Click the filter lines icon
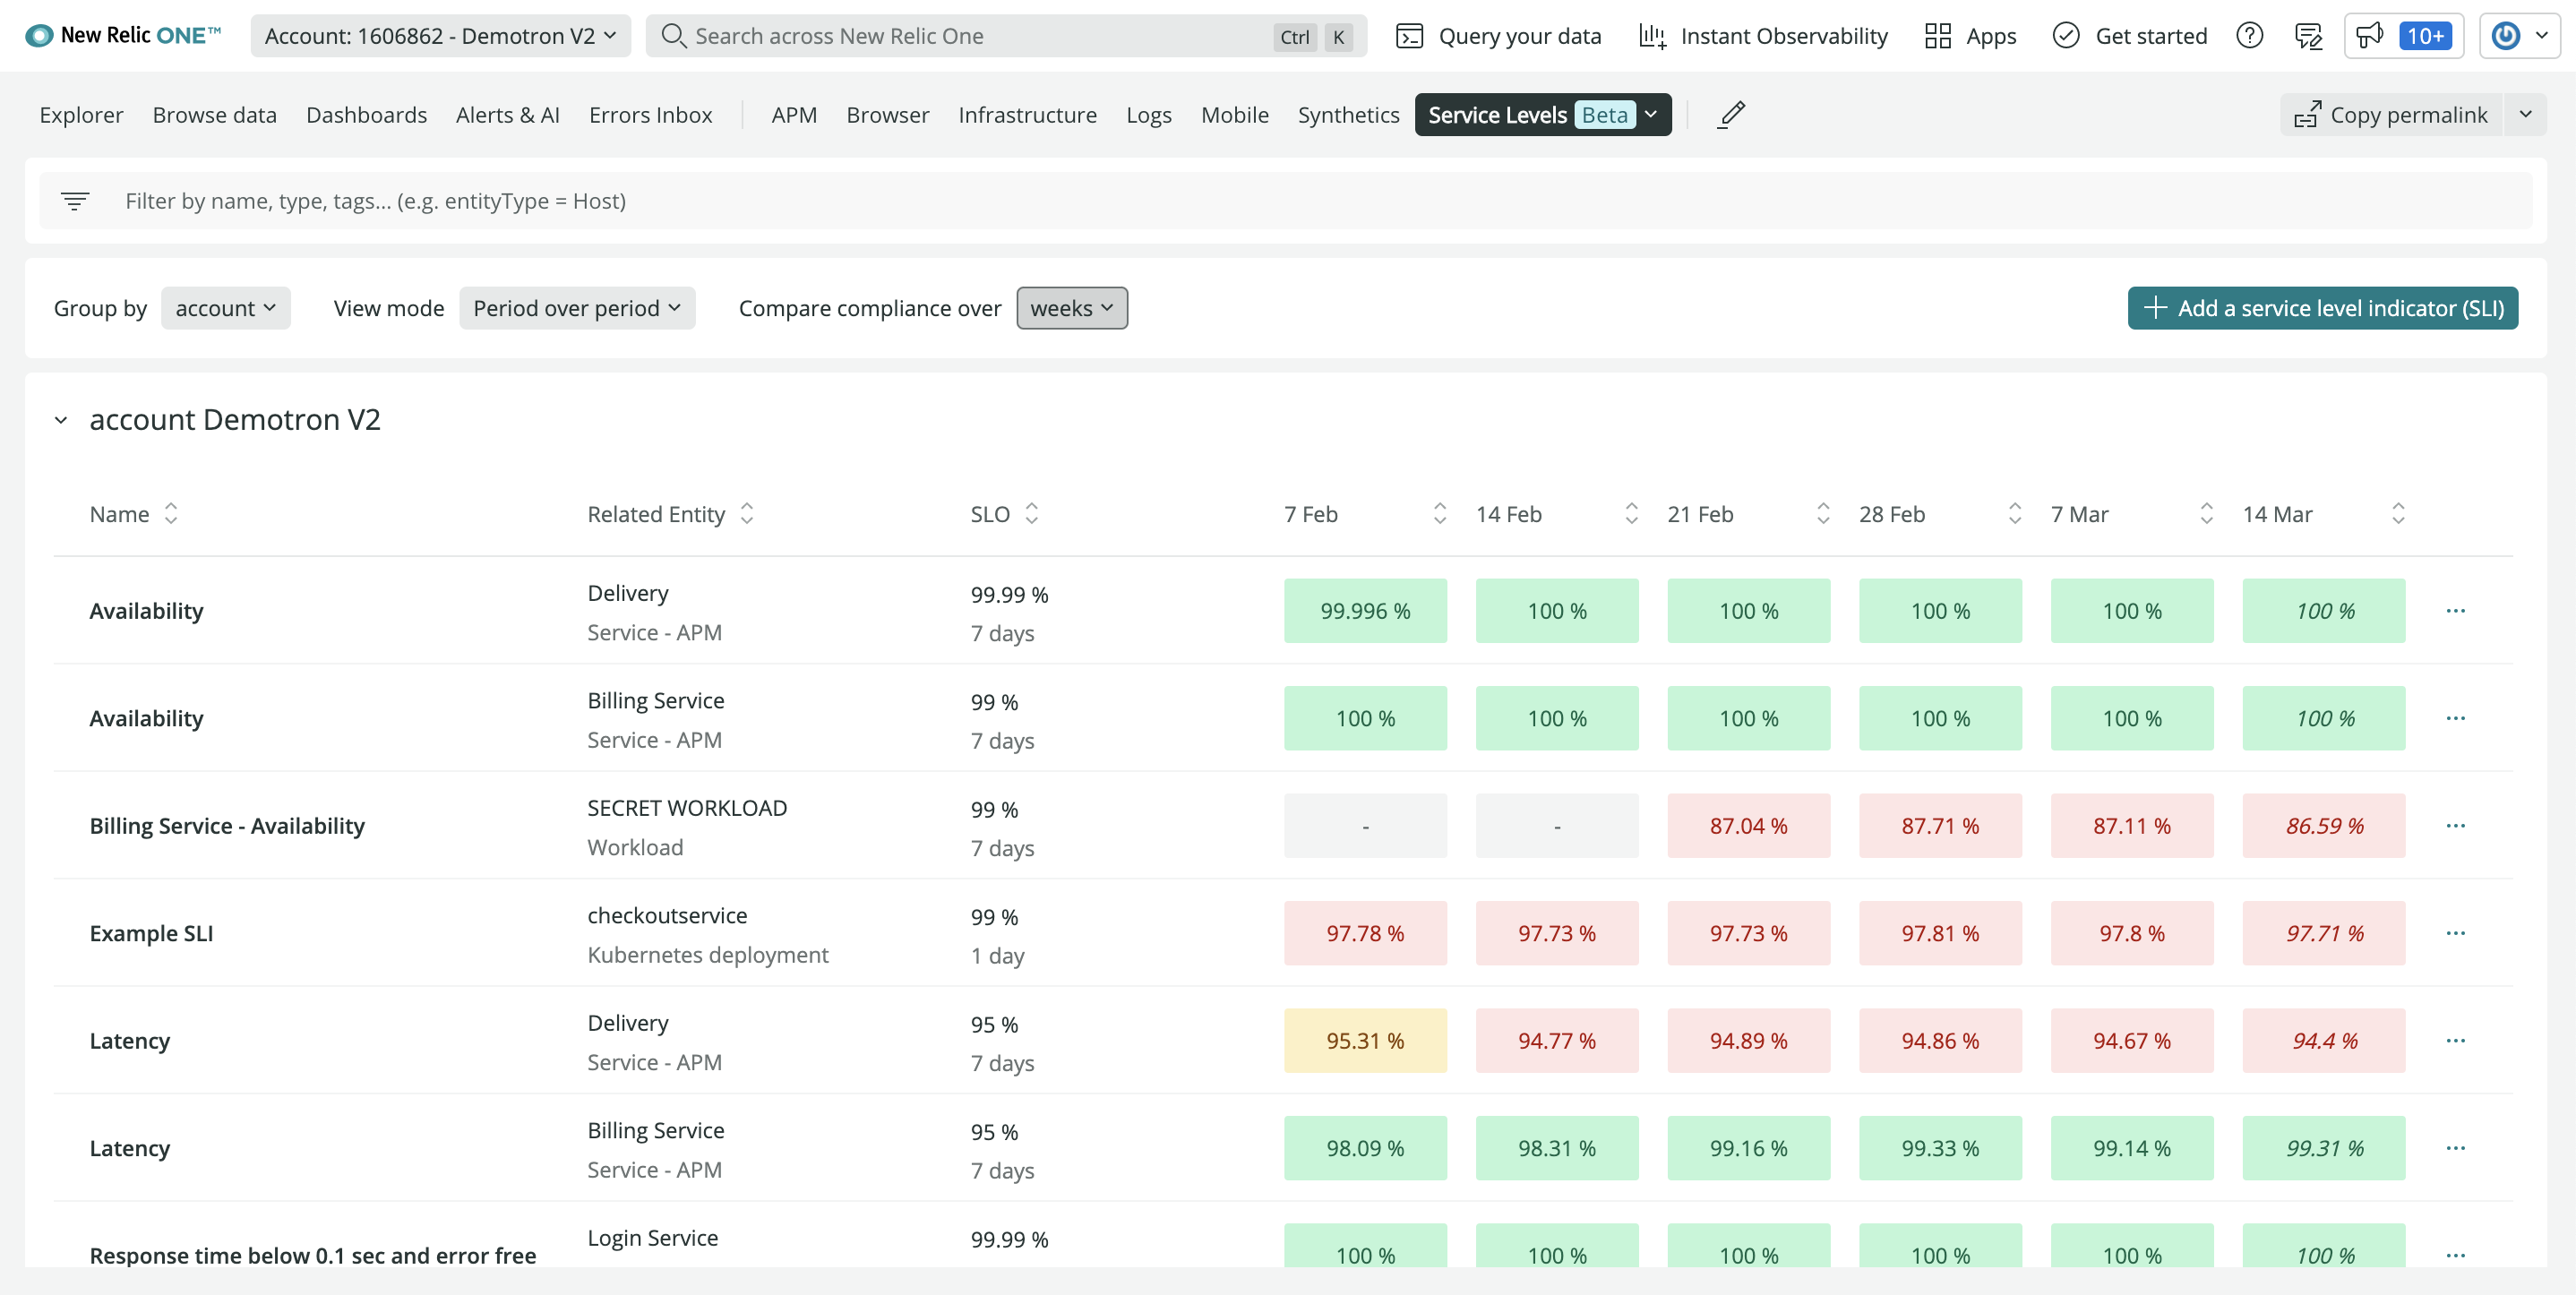Viewport: 2576px width, 1295px height. [75, 201]
